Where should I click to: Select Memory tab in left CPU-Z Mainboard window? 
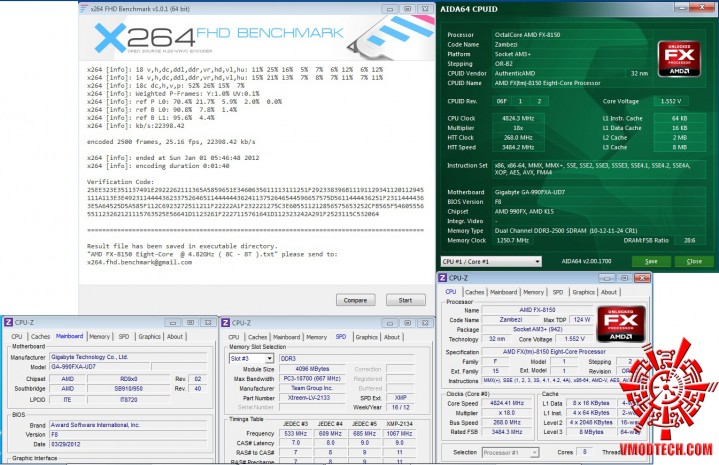tap(100, 337)
